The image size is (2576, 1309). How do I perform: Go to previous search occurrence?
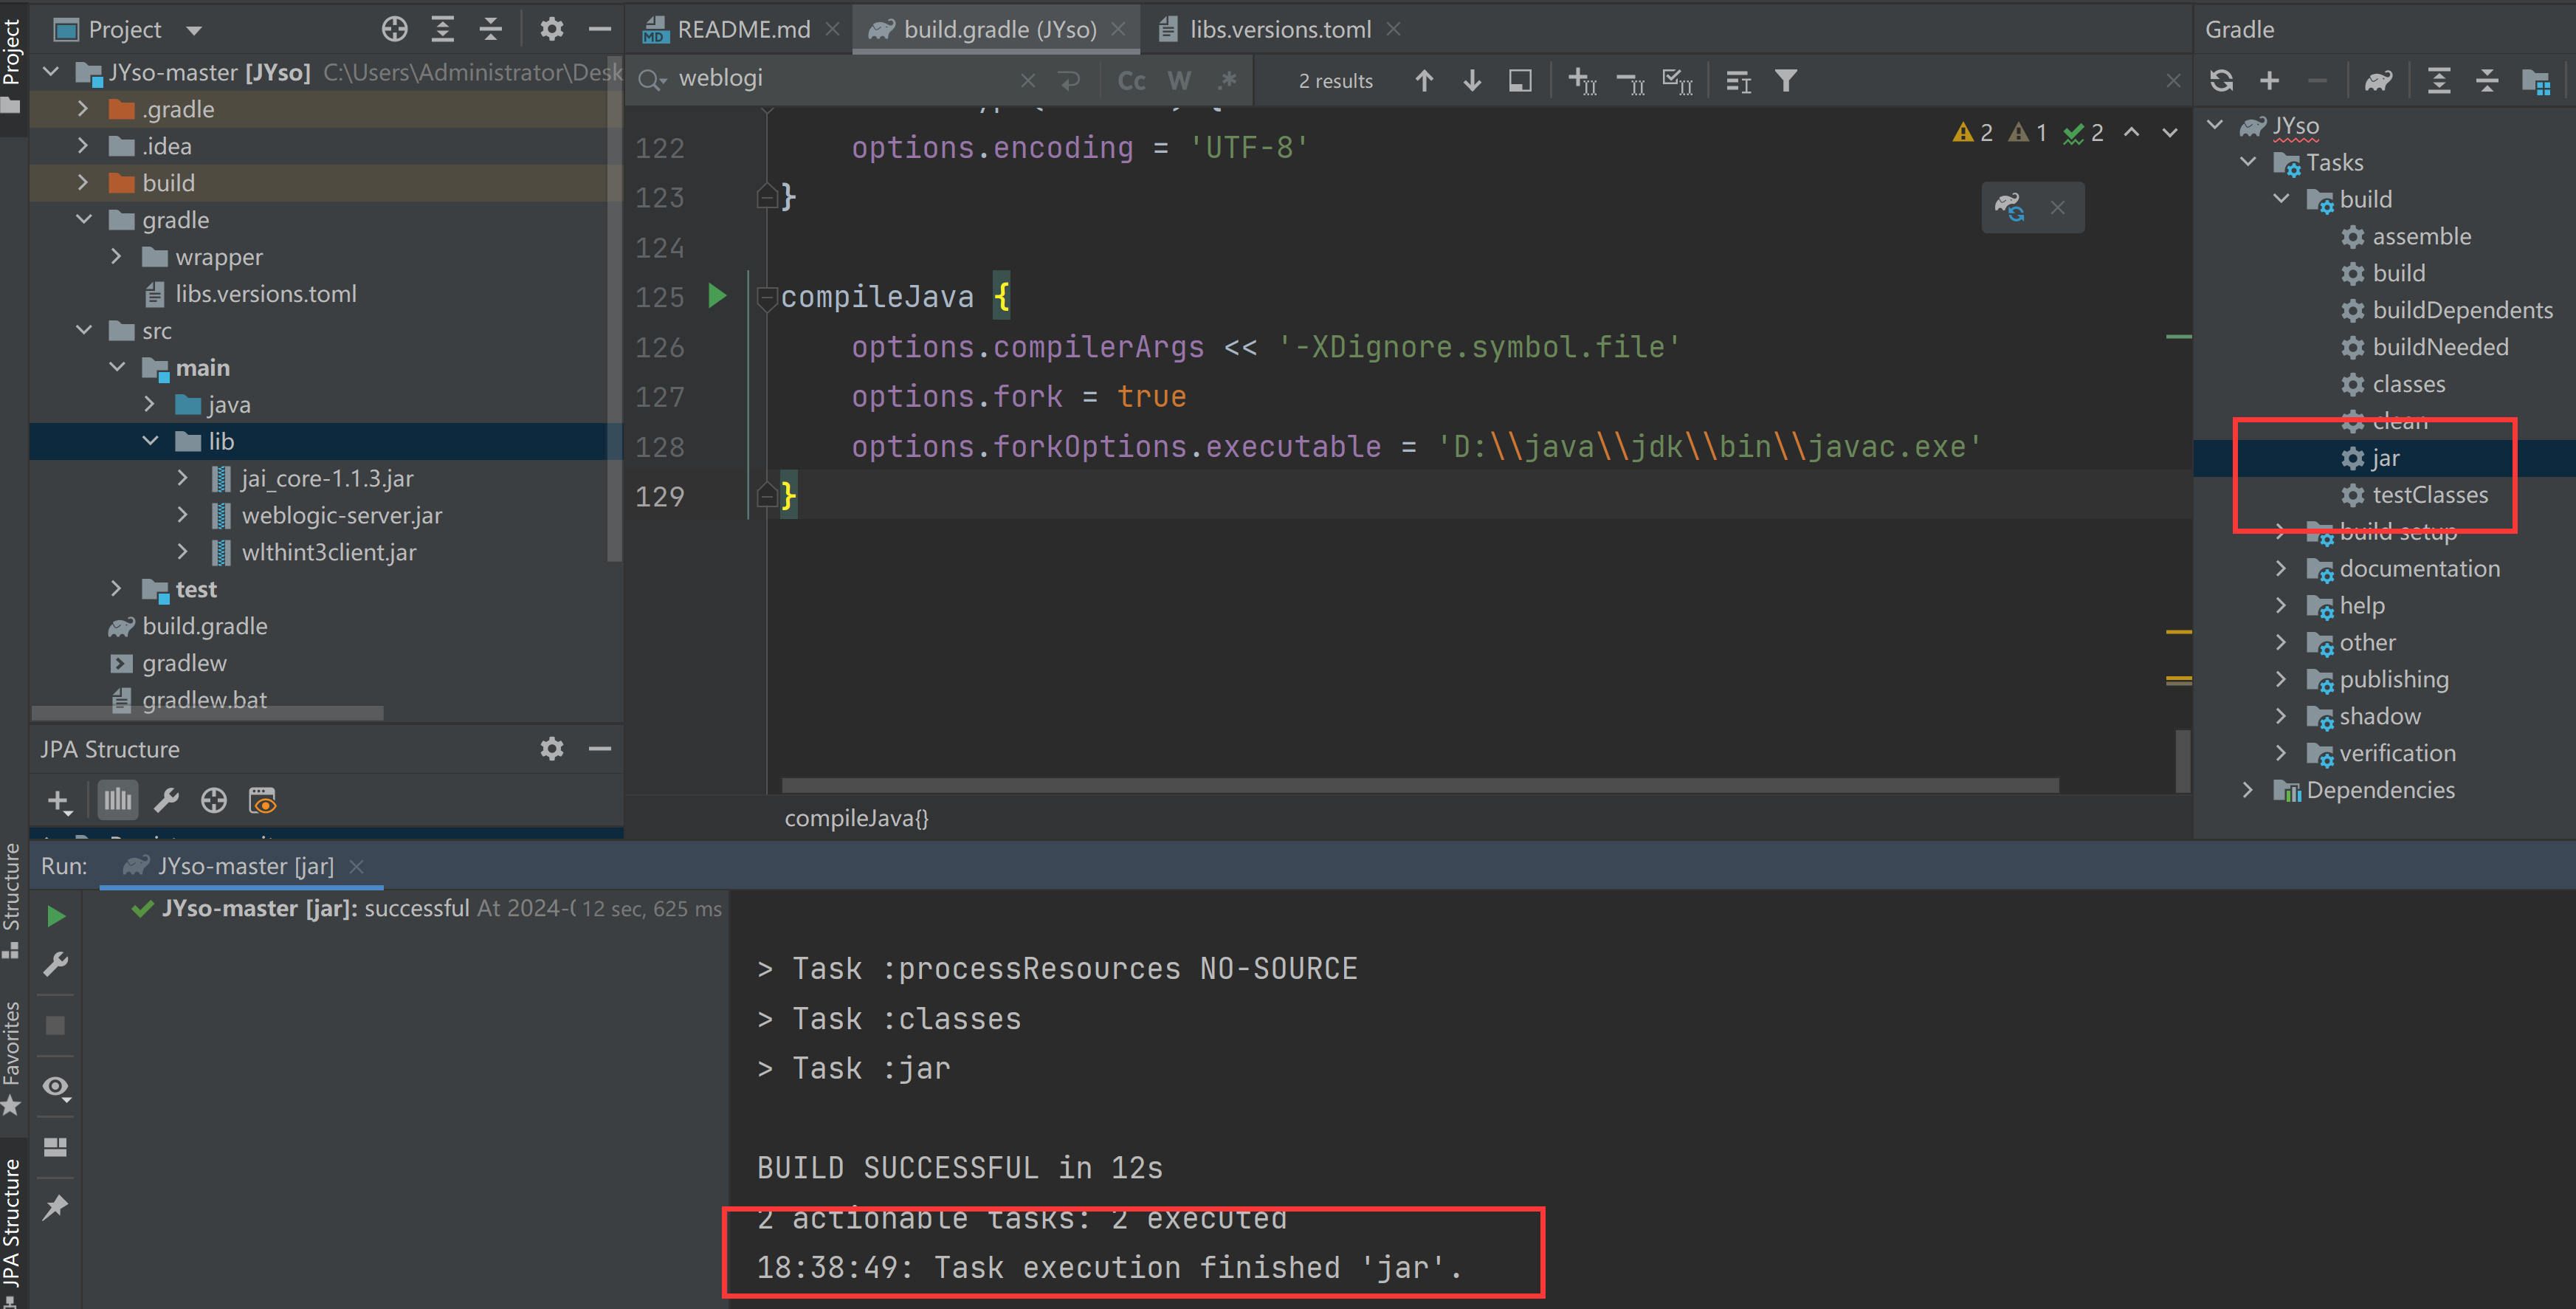[1424, 81]
